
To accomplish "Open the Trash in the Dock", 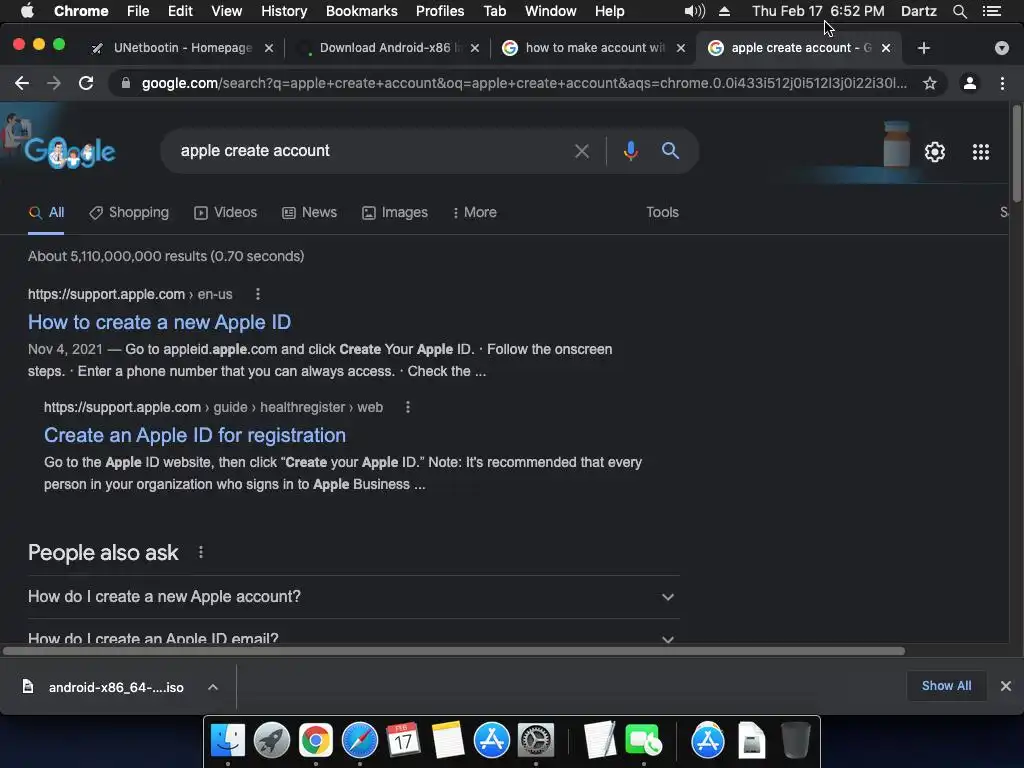I will [795, 741].
